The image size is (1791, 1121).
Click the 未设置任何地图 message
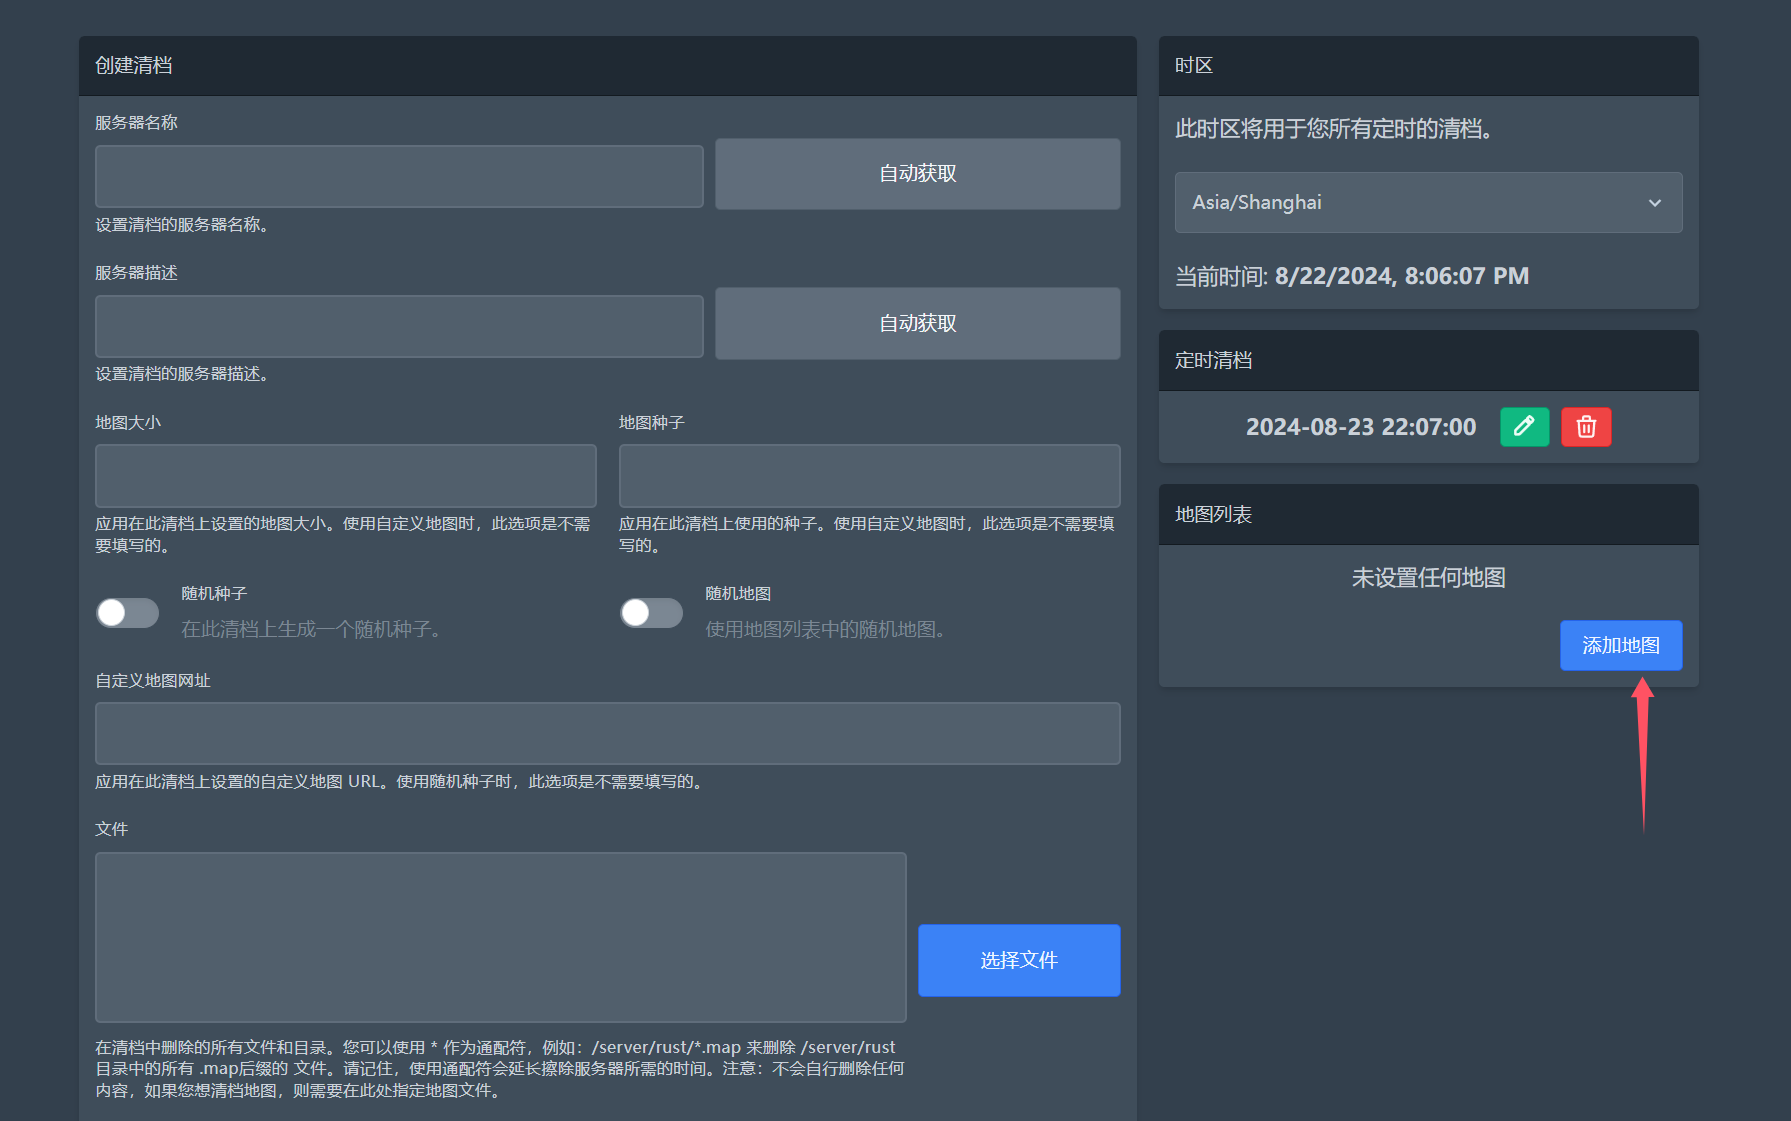[1428, 578]
